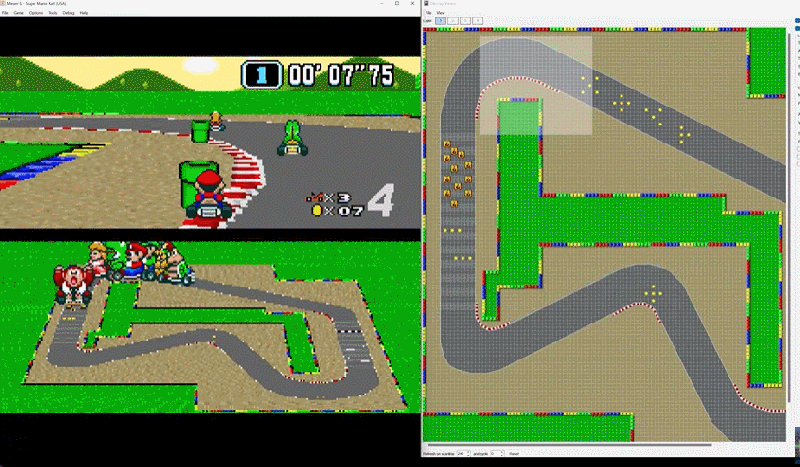This screenshot has height=467, width=800.
Task: Click the lap number 1 box
Action: coord(262,75)
